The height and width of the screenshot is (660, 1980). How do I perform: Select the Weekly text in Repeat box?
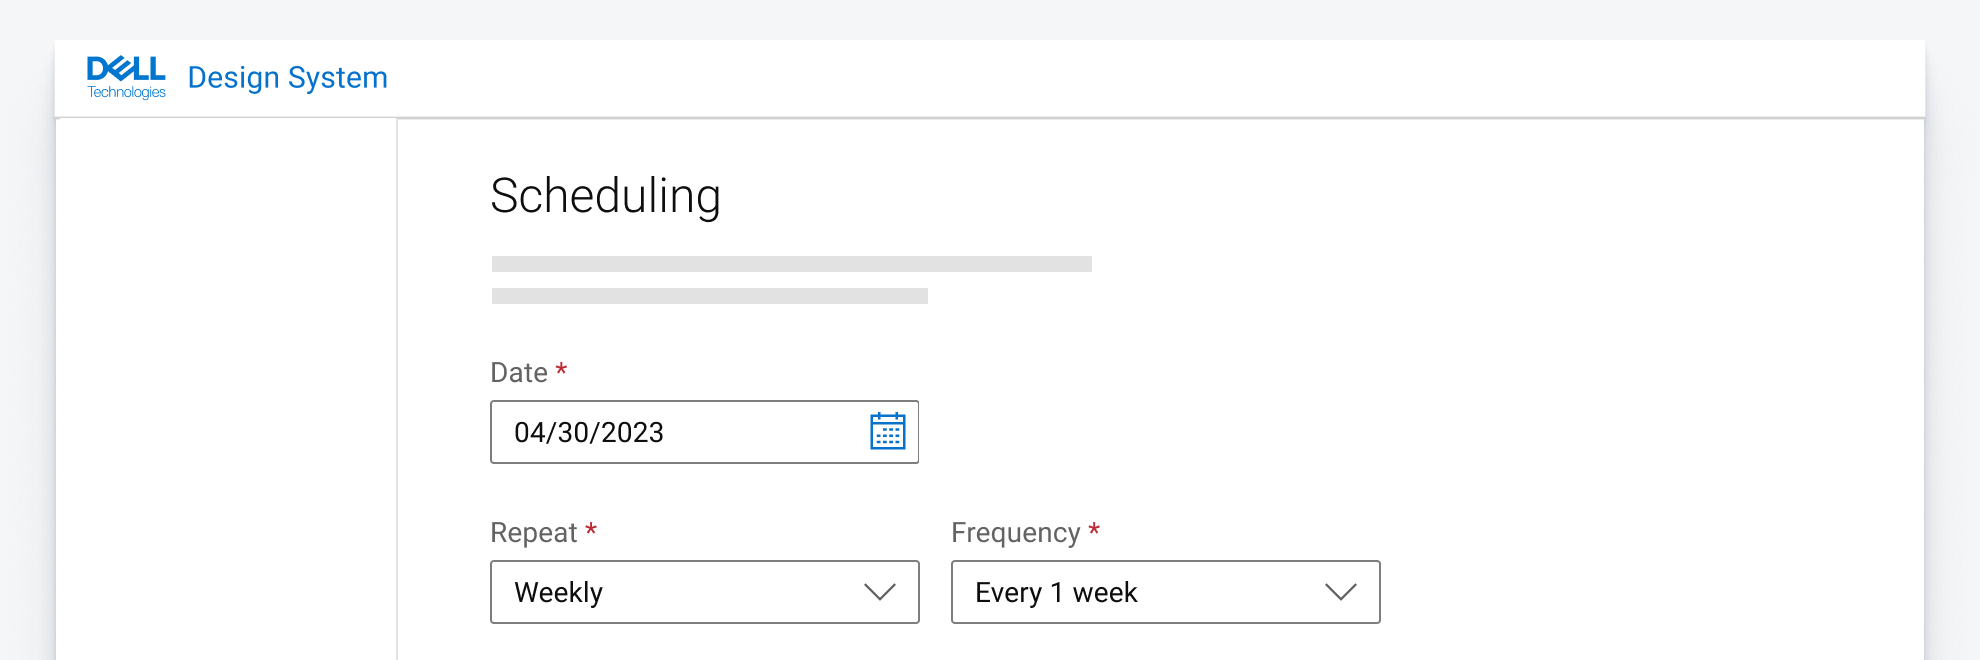click(558, 592)
